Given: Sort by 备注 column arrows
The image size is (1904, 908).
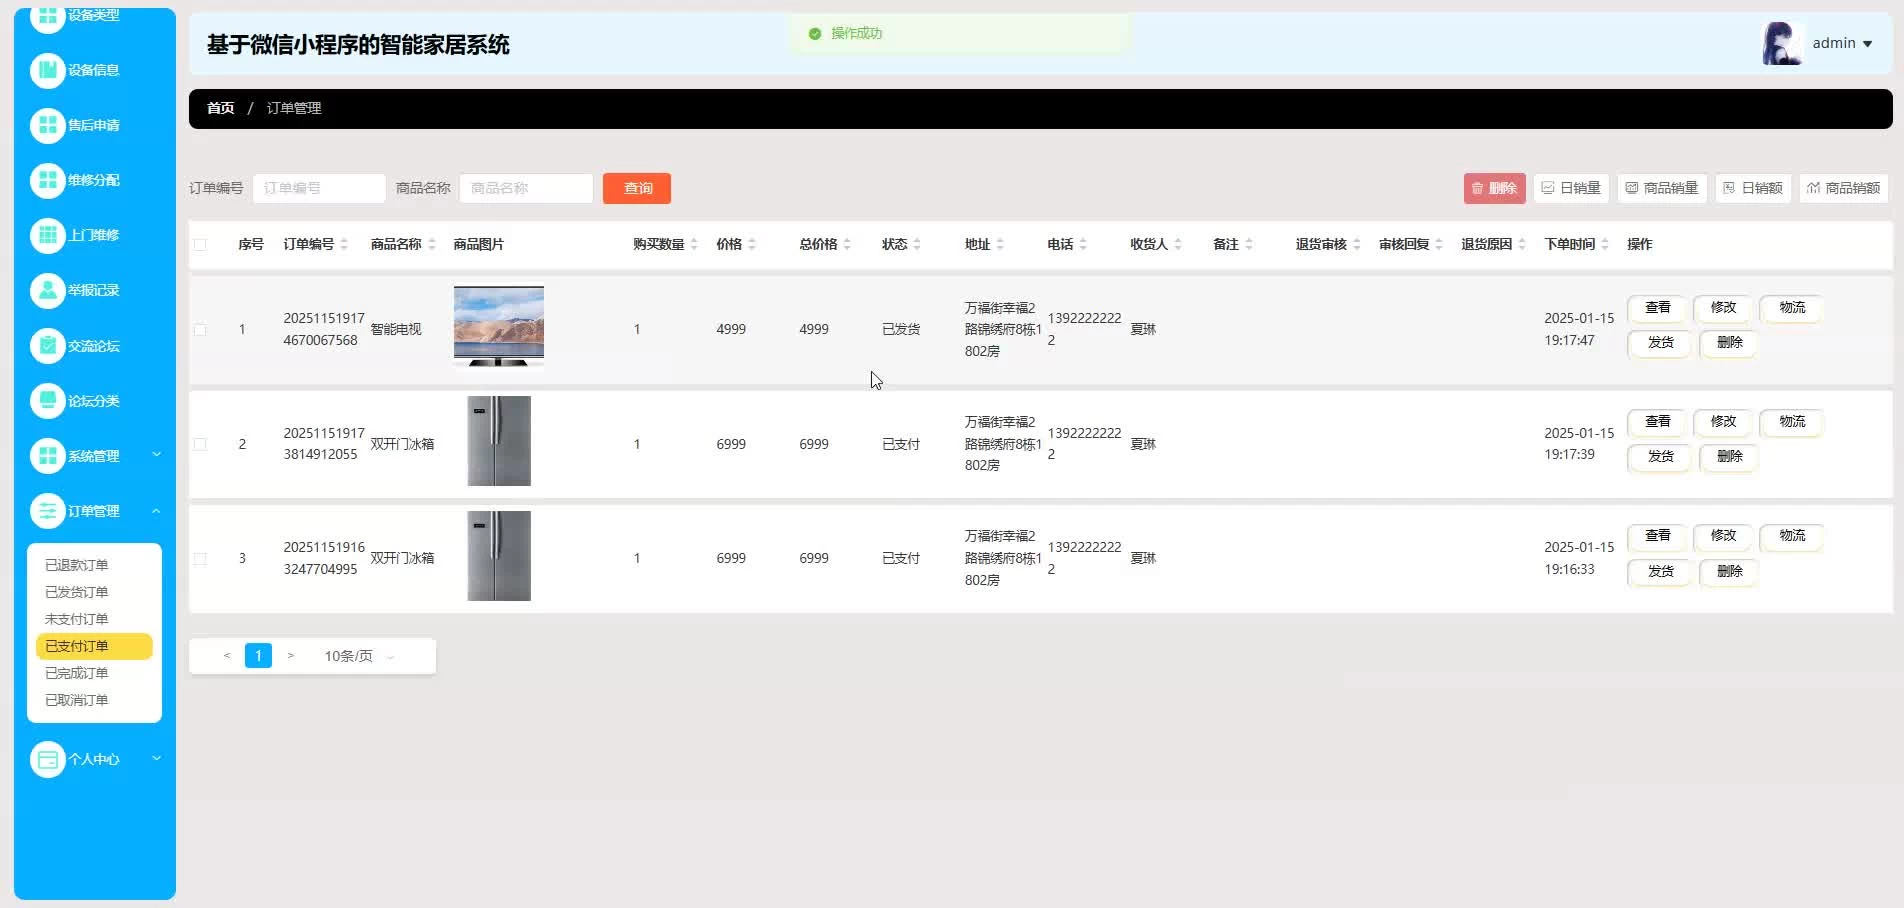Looking at the screenshot, I should tap(1249, 244).
